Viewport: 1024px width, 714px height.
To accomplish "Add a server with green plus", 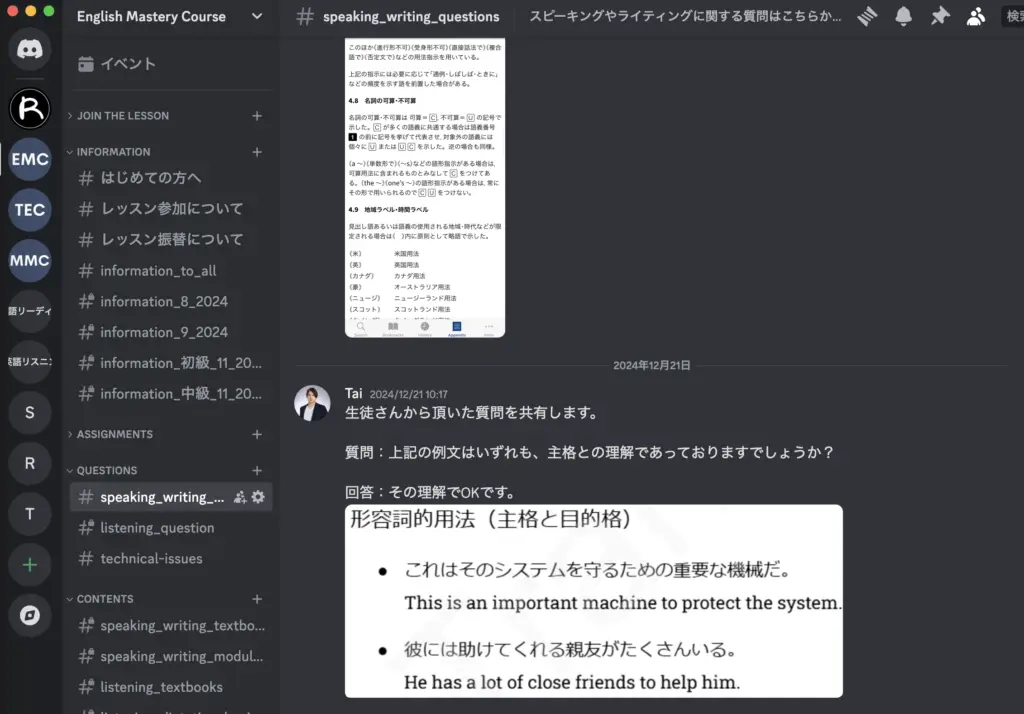I will coord(30,564).
